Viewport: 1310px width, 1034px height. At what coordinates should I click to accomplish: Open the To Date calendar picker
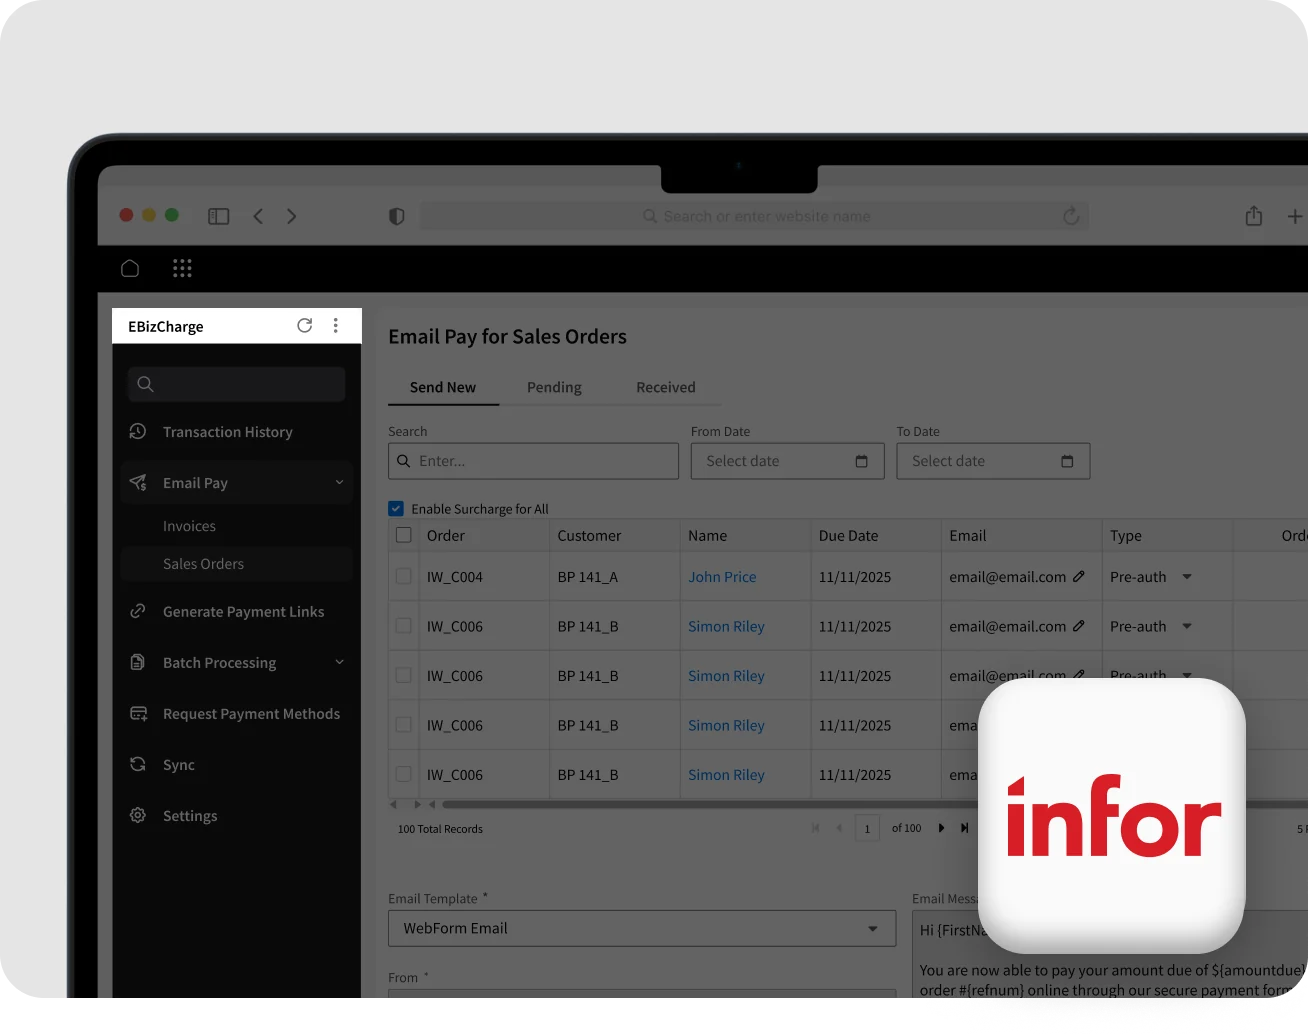click(1067, 461)
